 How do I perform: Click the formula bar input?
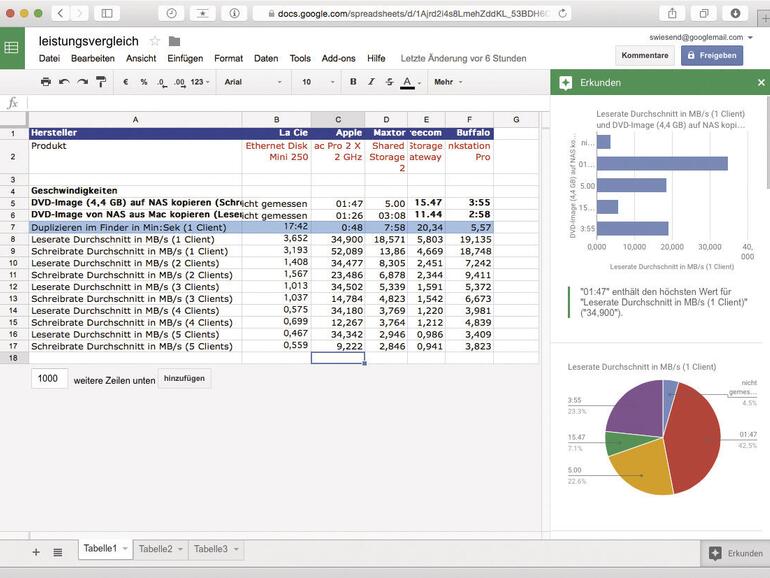(x=288, y=103)
